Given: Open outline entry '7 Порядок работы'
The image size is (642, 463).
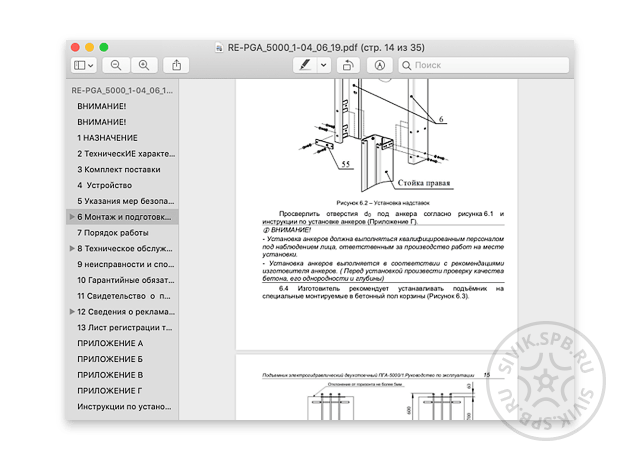Looking at the screenshot, I should pos(113,233).
